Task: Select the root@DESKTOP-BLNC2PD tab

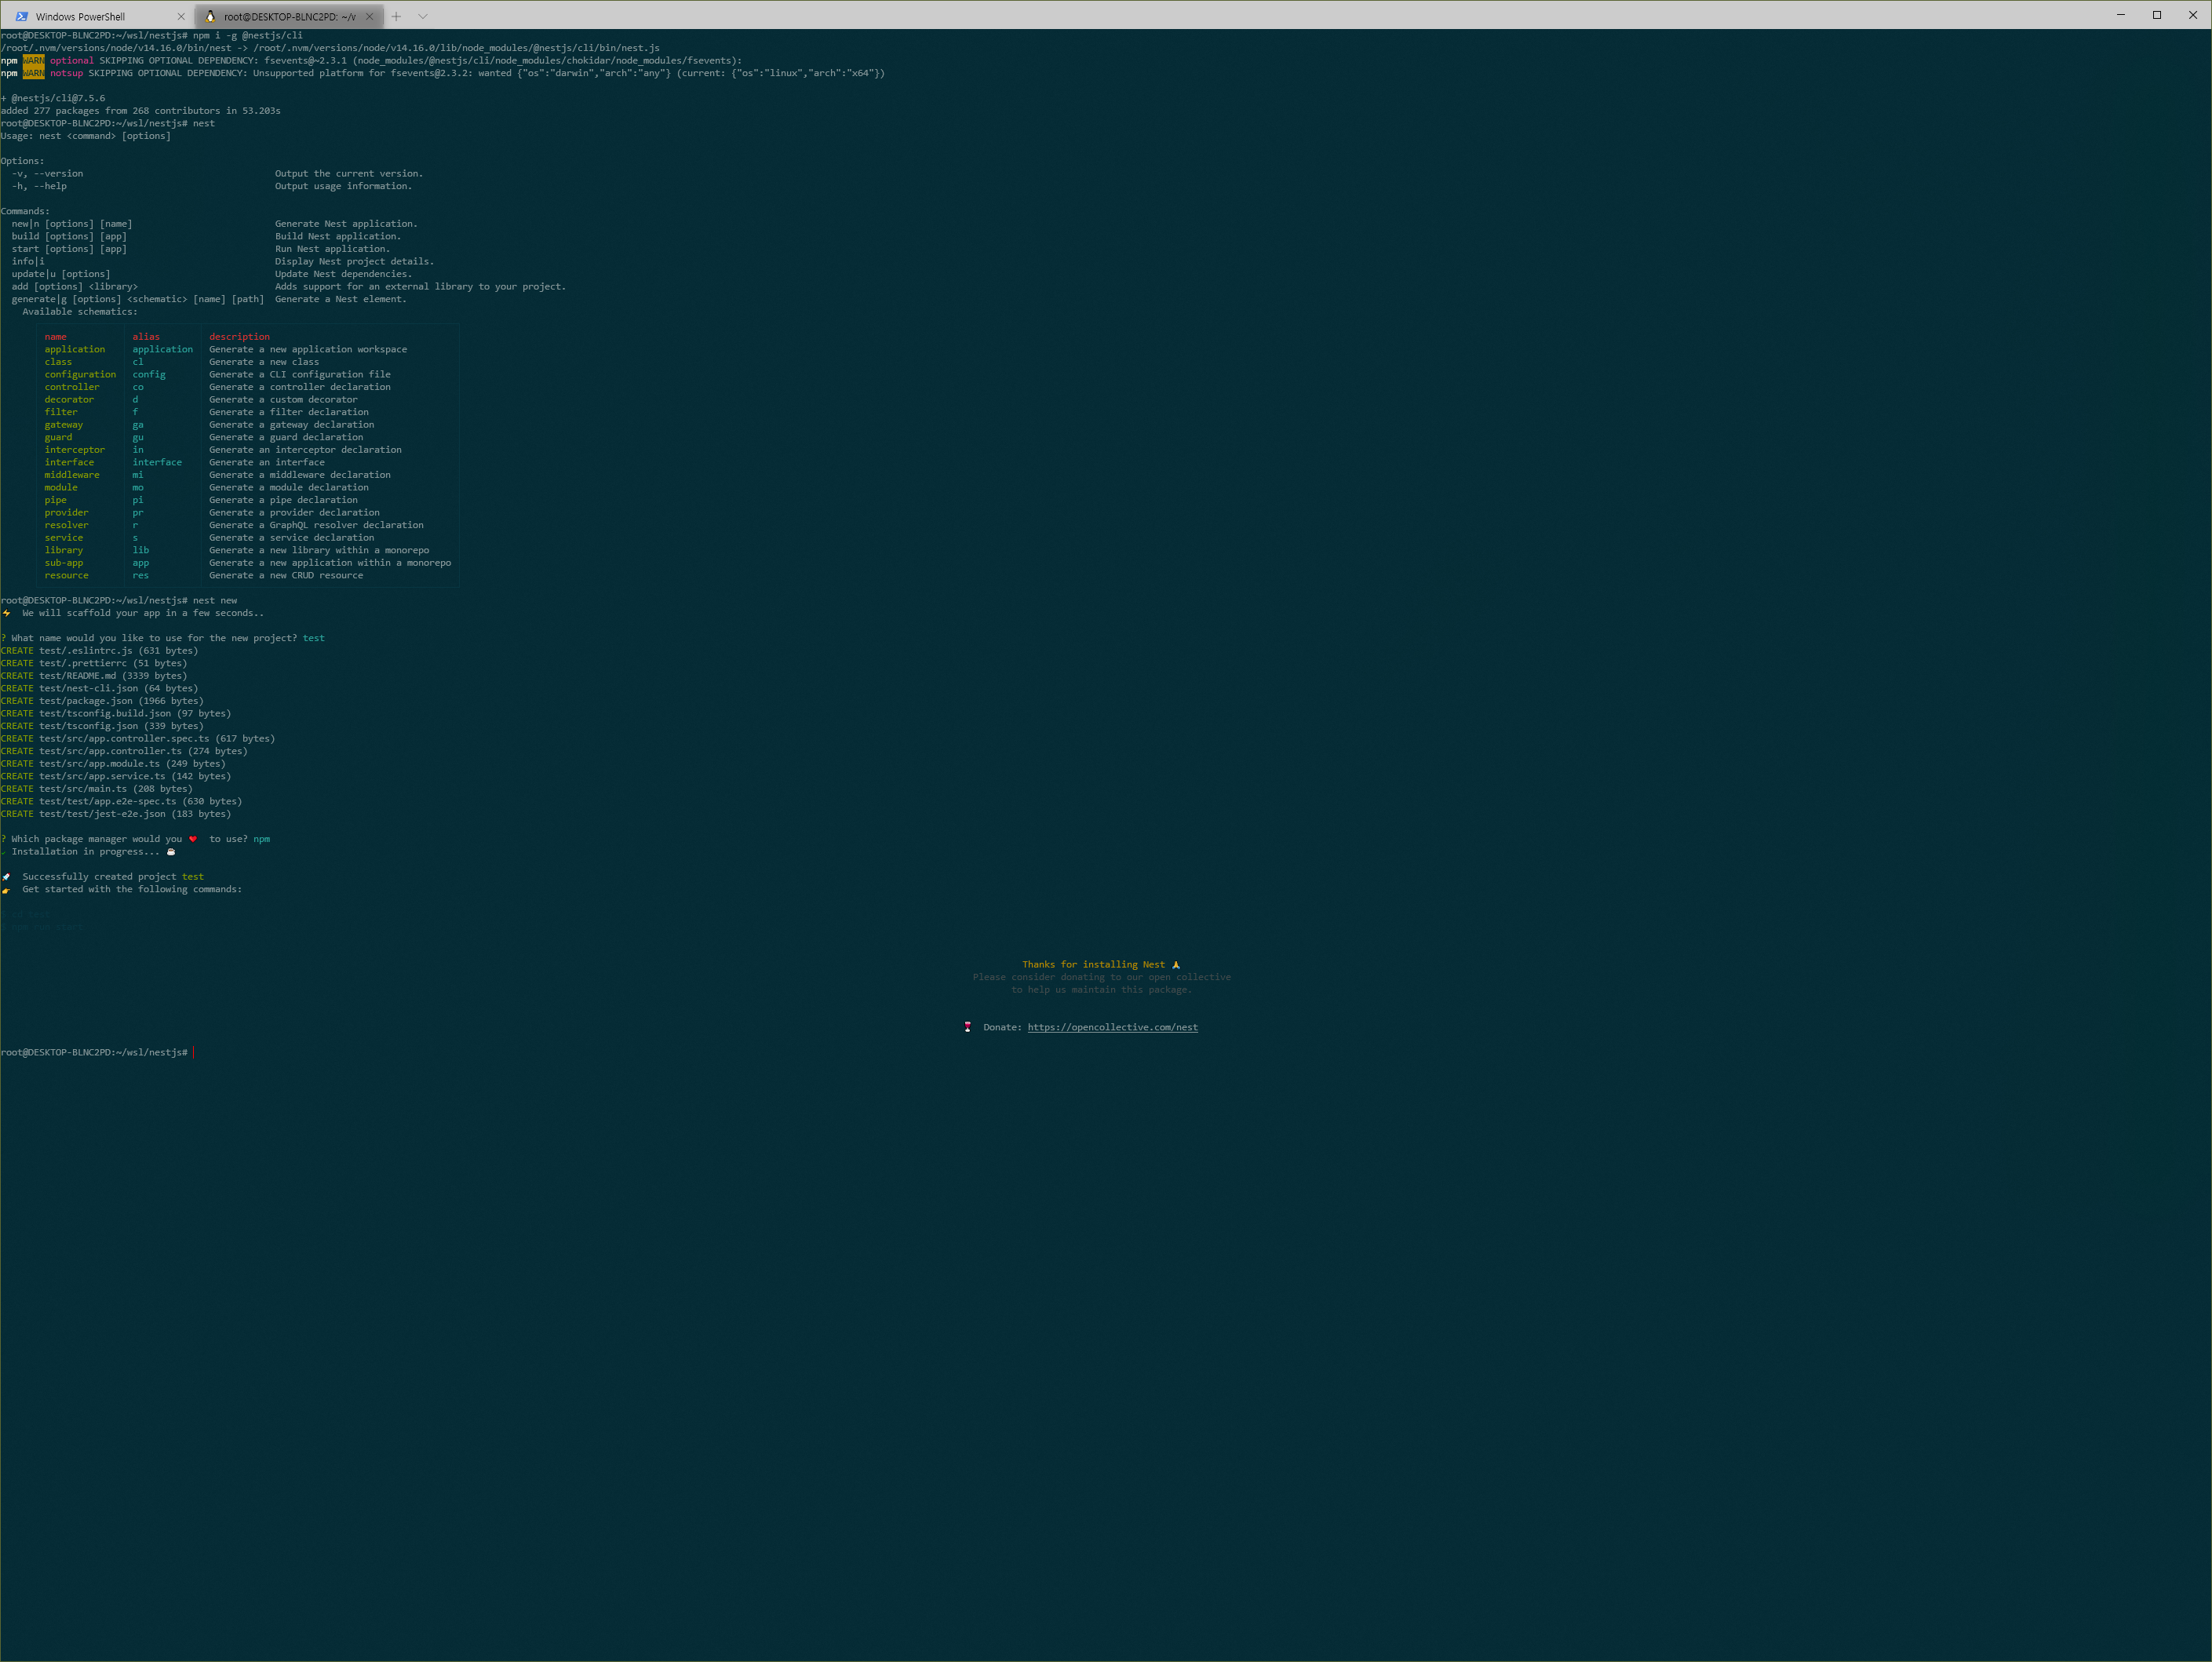Action: [x=289, y=16]
